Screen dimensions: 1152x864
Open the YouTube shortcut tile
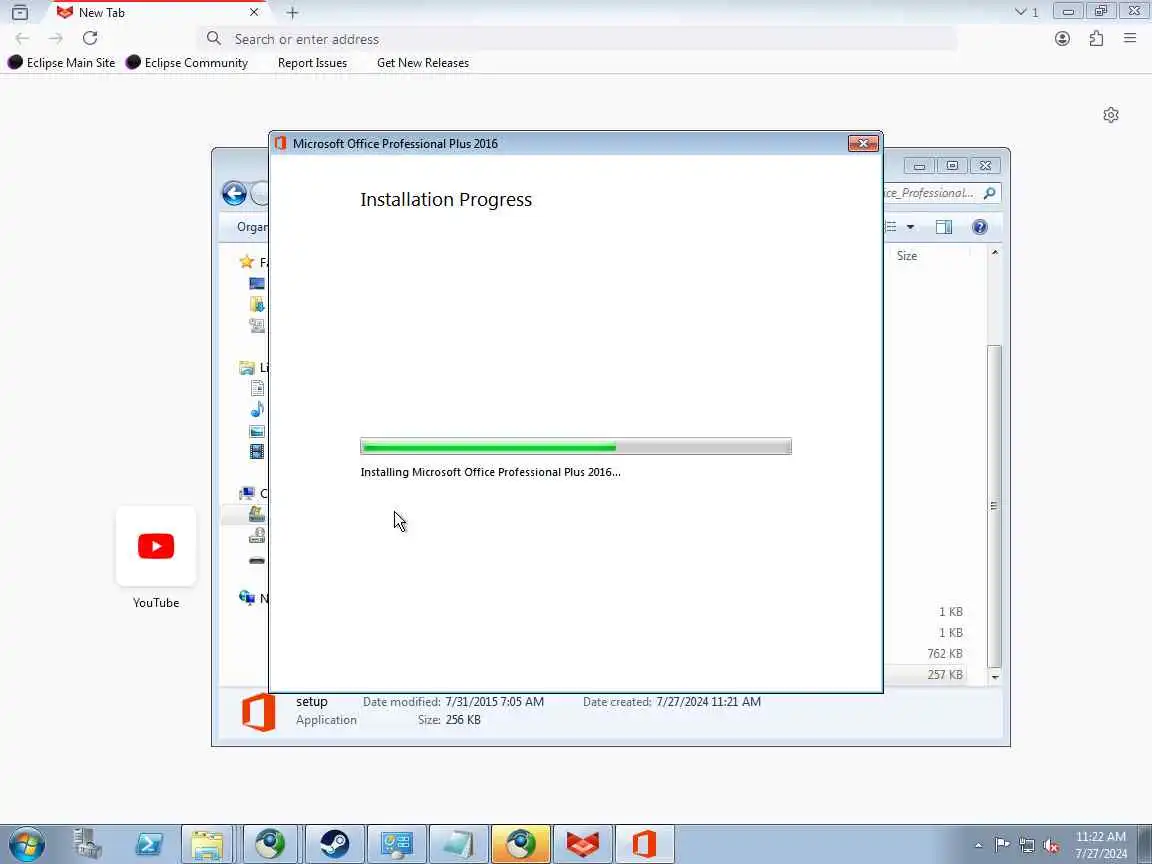156,546
